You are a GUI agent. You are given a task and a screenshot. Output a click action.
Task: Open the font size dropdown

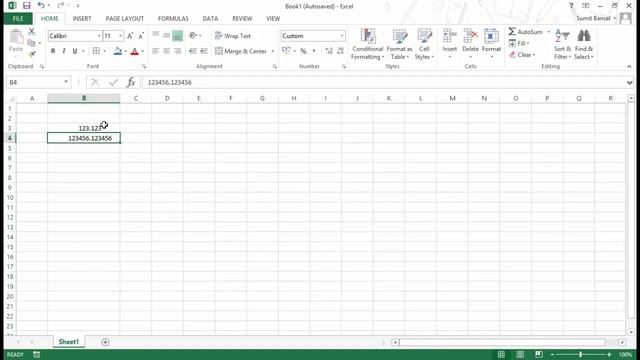[120, 36]
